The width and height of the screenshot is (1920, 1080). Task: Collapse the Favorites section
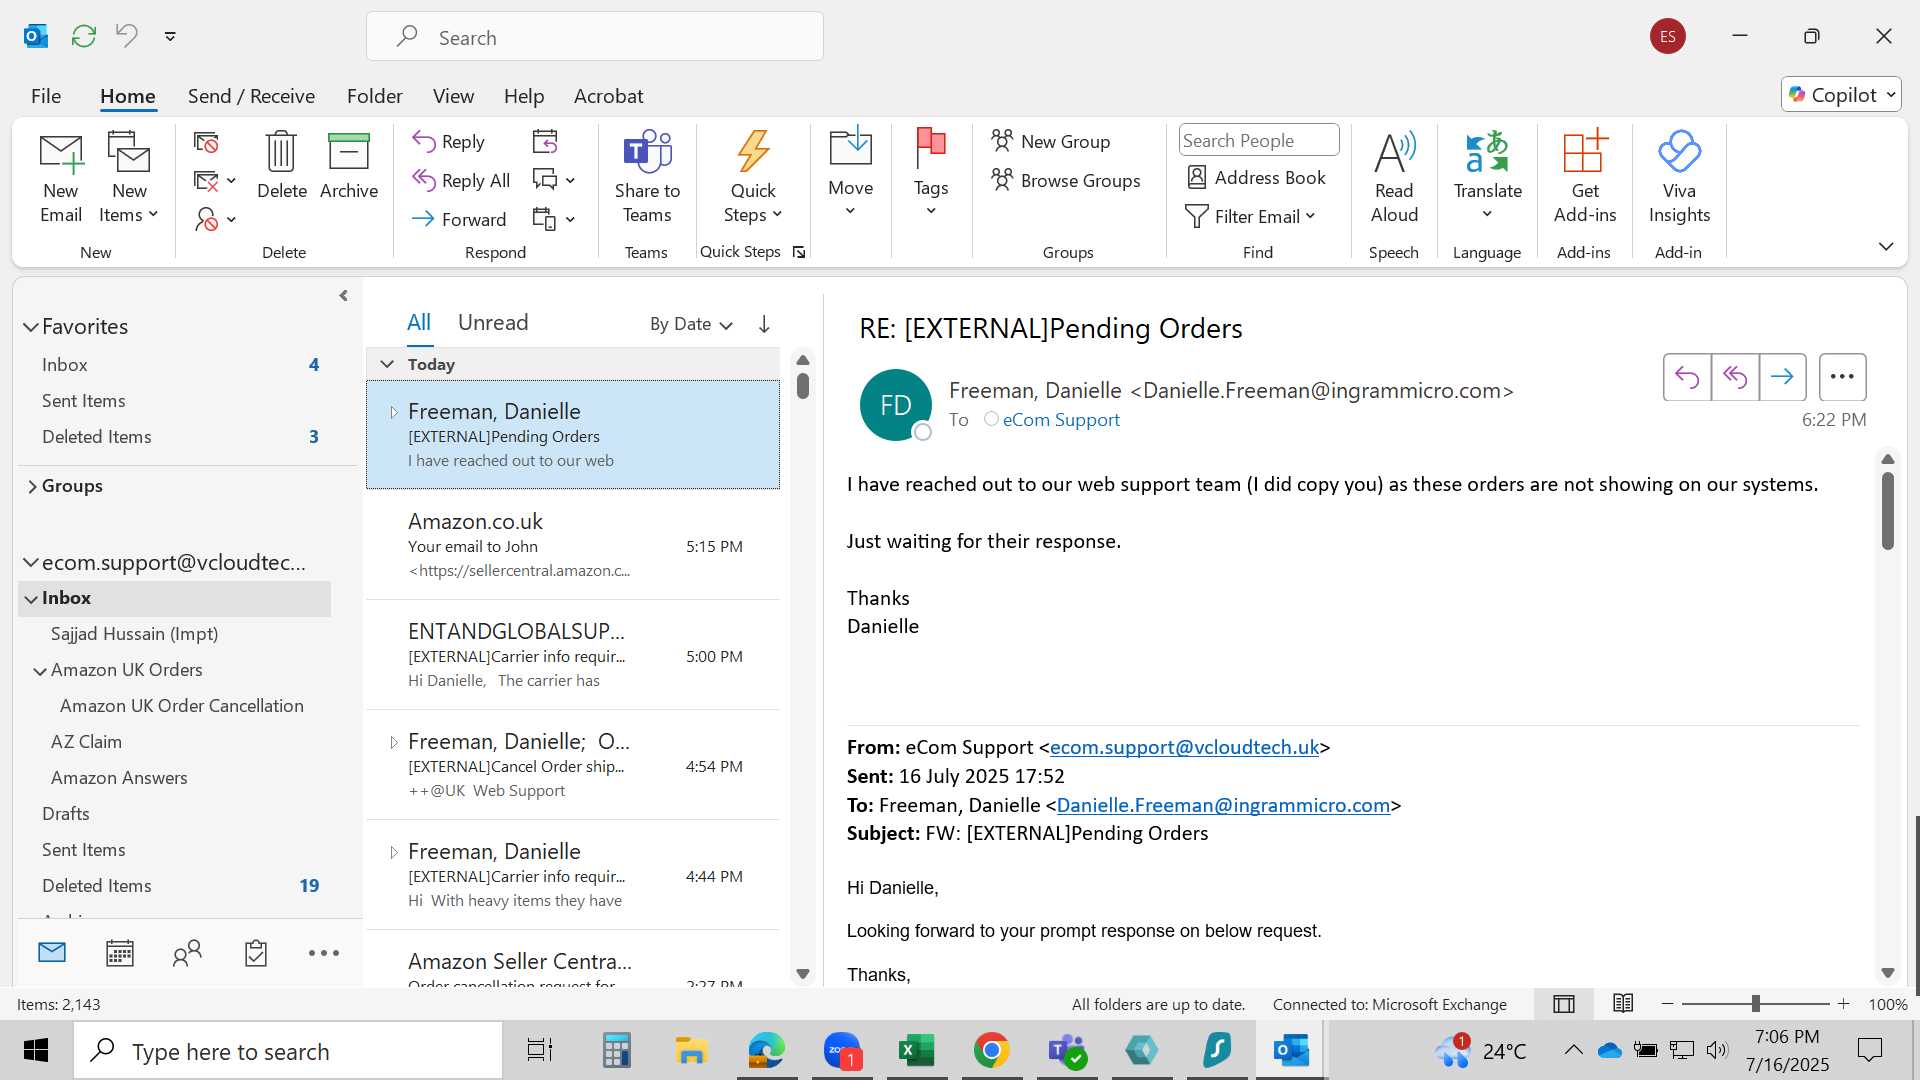(x=31, y=327)
